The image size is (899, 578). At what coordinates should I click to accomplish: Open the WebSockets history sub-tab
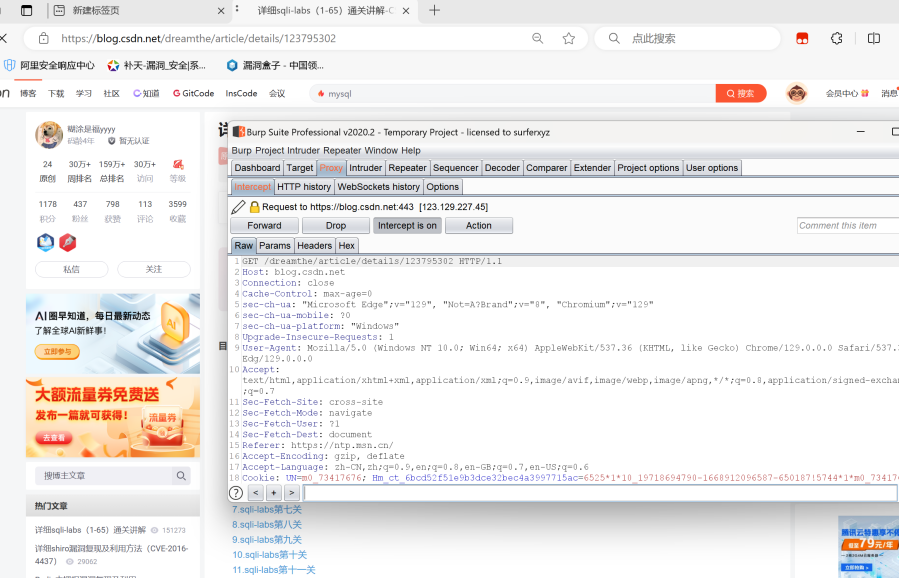point(378,186)
